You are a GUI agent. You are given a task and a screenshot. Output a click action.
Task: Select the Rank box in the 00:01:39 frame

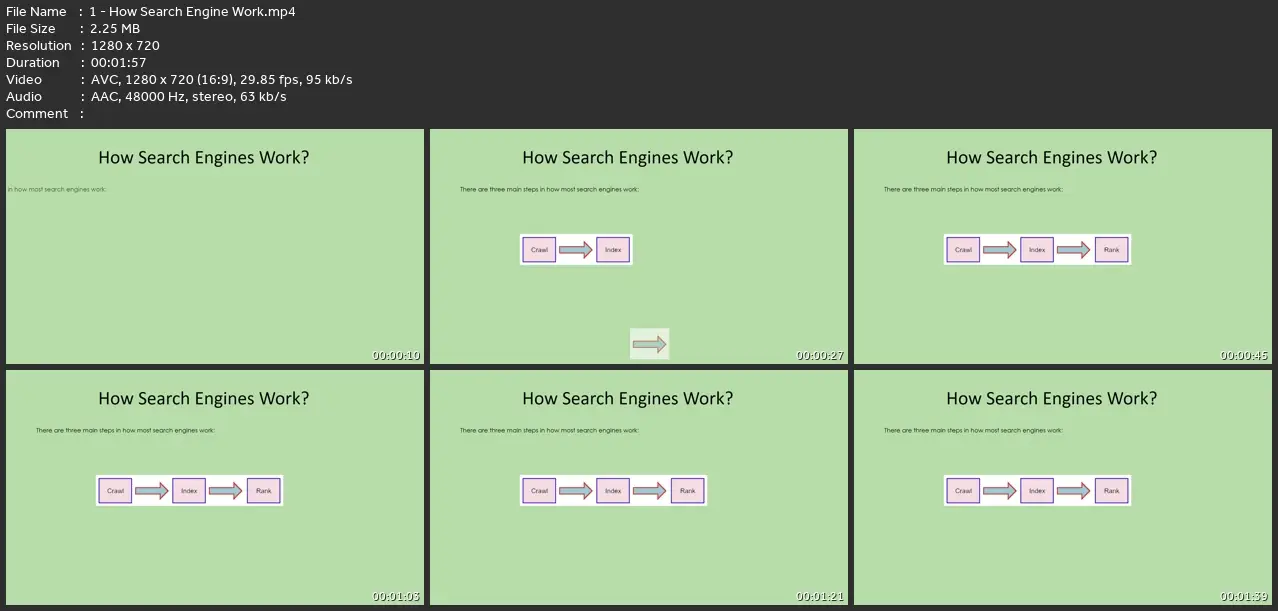tap(1112, 491)
